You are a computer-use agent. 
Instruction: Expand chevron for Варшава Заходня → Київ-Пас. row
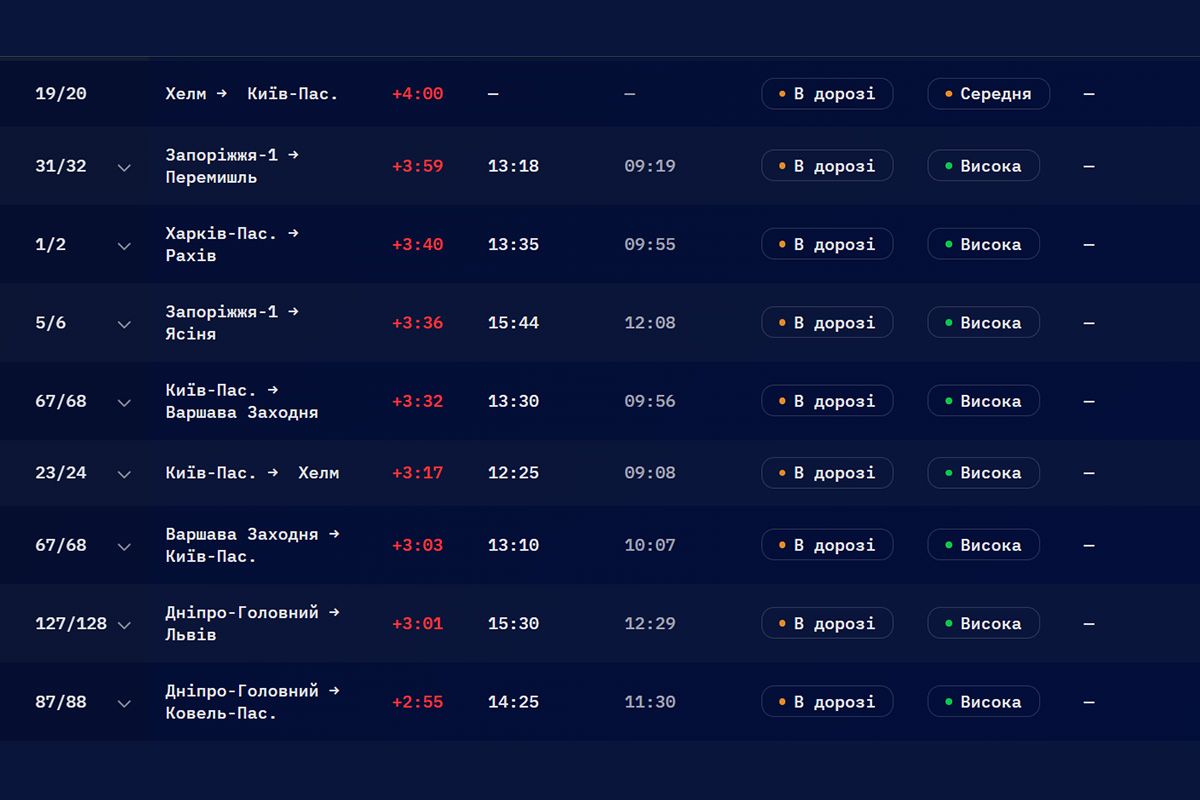tap(124, 546)
